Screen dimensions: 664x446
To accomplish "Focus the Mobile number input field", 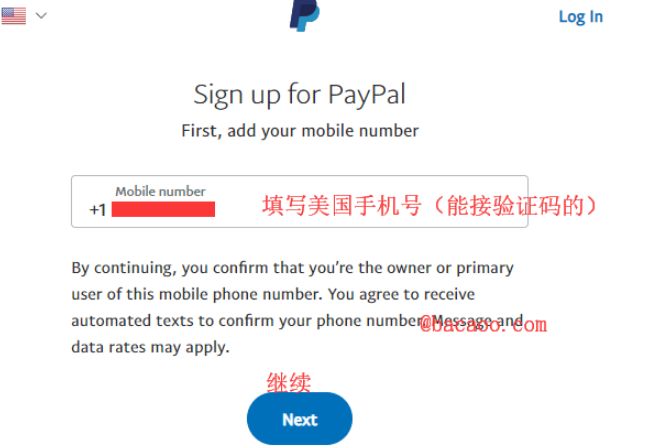I will [299, 202].
